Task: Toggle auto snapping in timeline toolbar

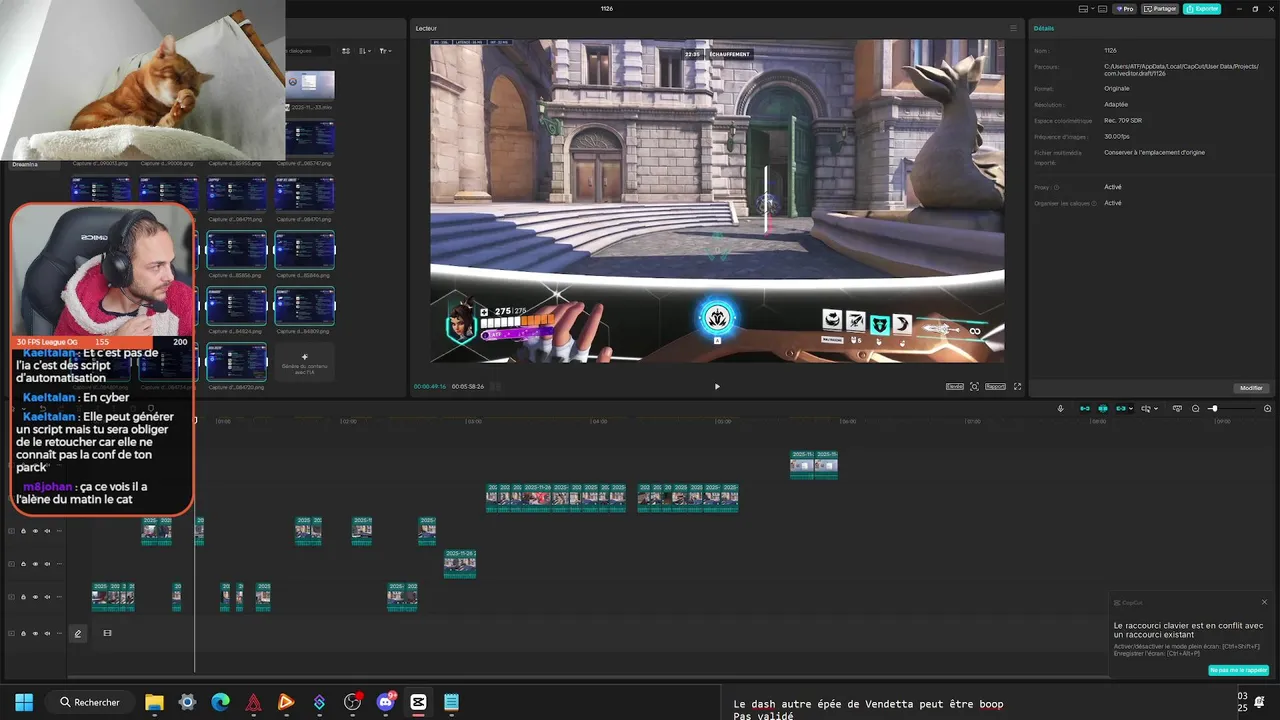Action: (1103, 408)
